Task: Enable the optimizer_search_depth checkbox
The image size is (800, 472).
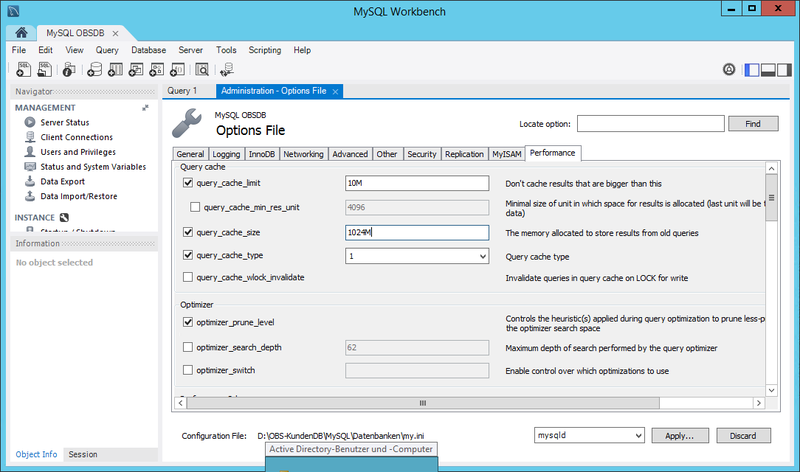Action: [x=188, y=347]
